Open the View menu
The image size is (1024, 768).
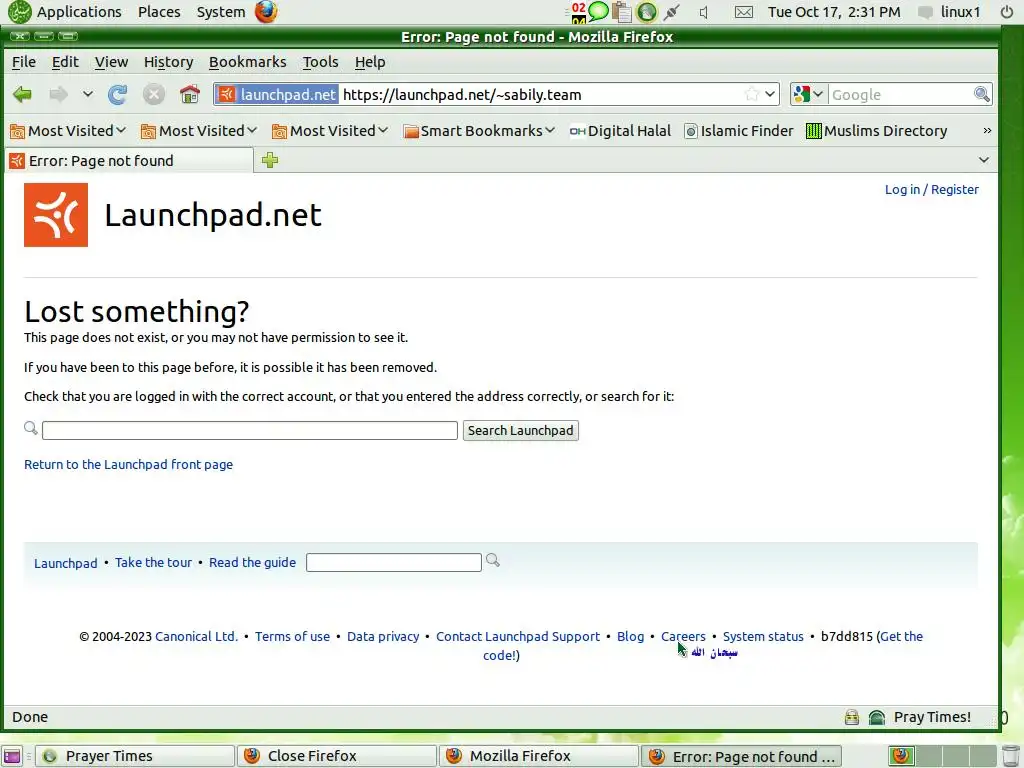tap(111, 62)
